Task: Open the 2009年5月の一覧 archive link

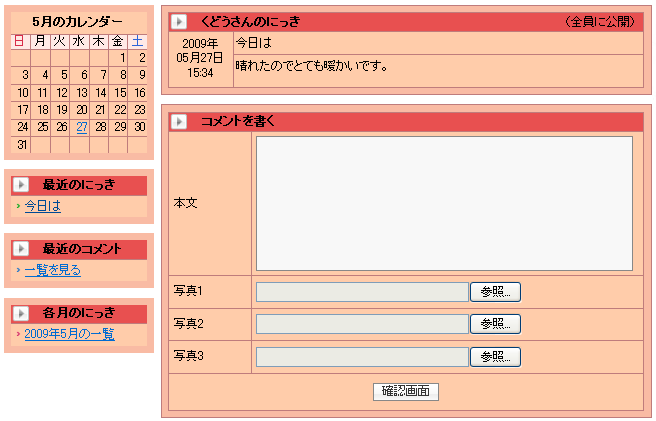Action: [x=69, y=334]
